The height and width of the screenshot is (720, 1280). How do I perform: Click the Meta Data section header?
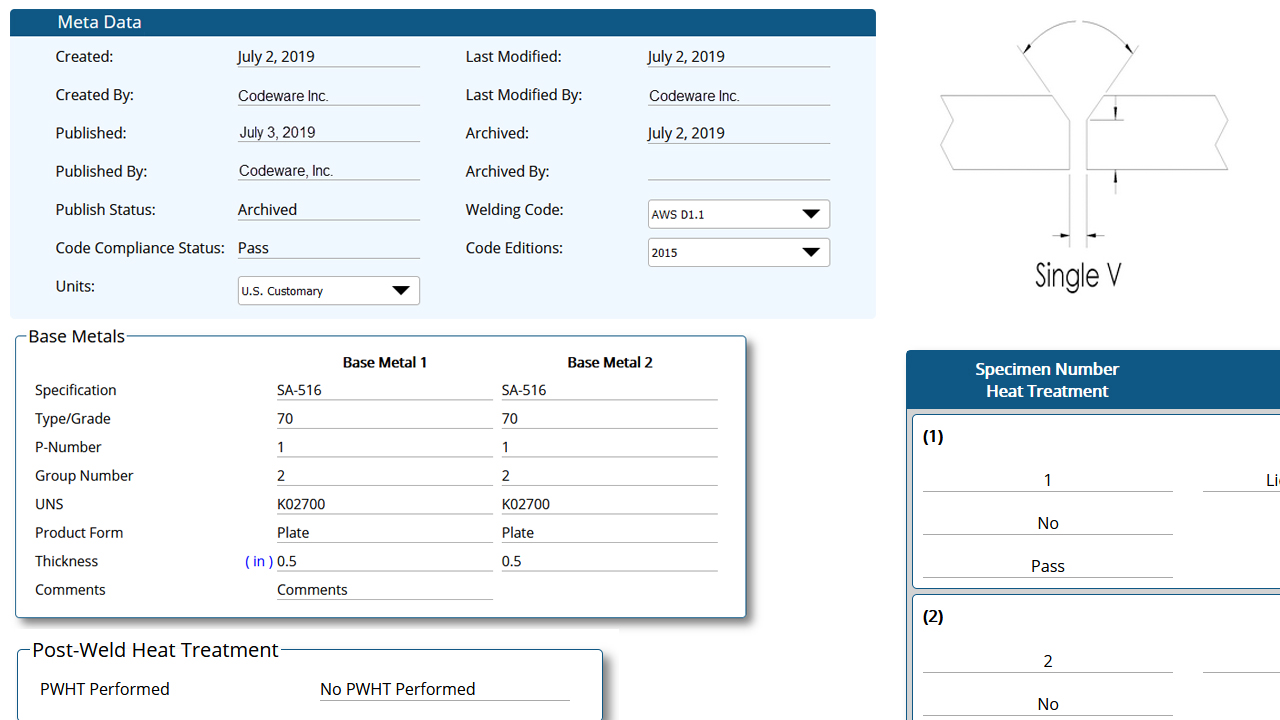pyautogui.click(x=442, y=23)
